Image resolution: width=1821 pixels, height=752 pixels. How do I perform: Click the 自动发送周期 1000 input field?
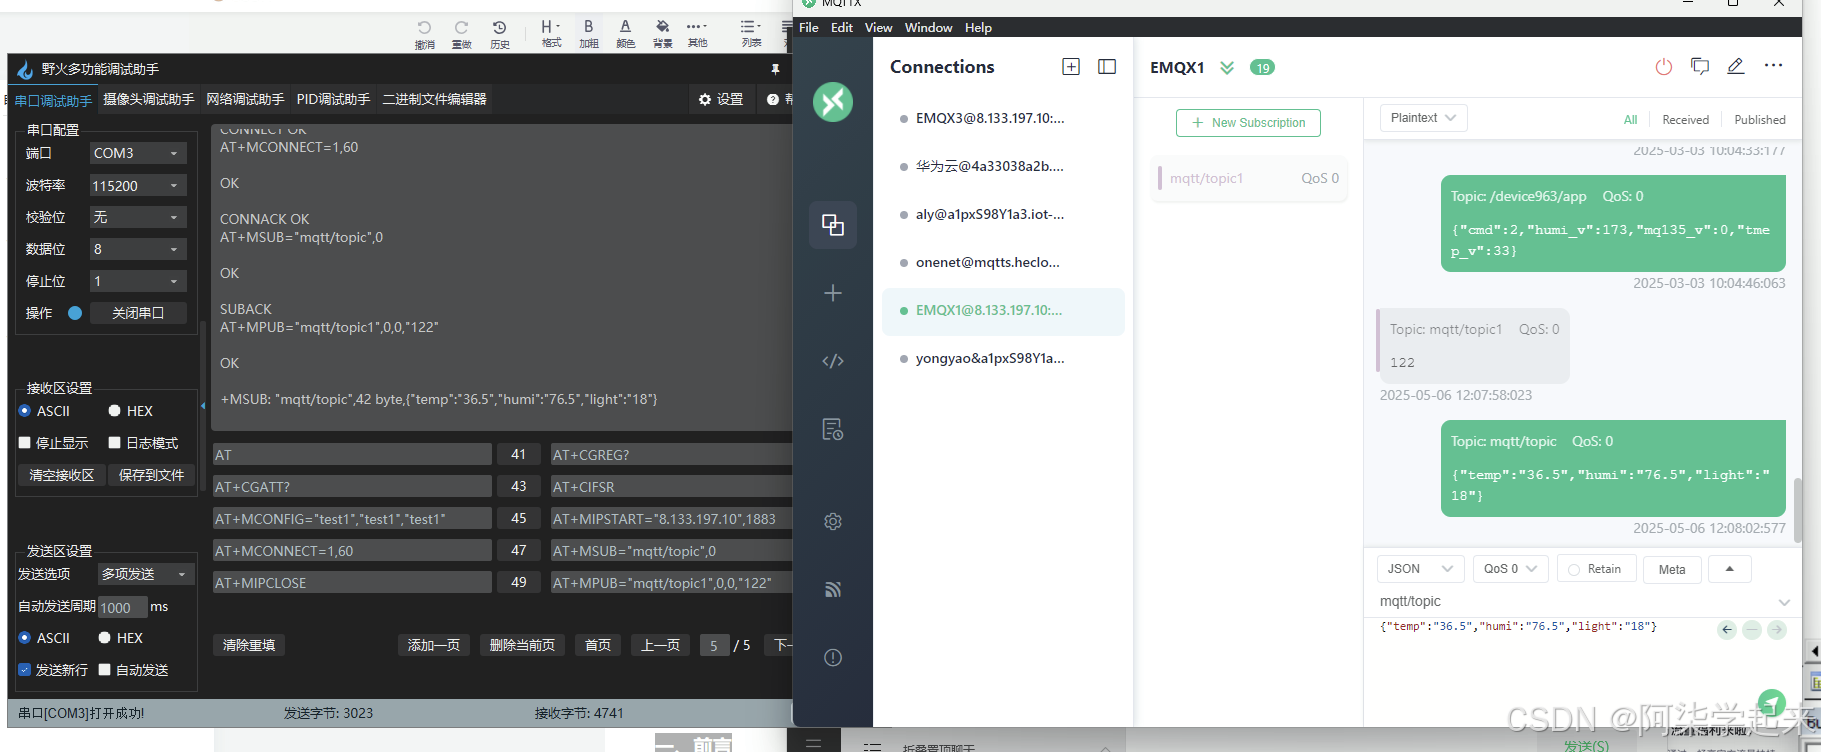122,607
